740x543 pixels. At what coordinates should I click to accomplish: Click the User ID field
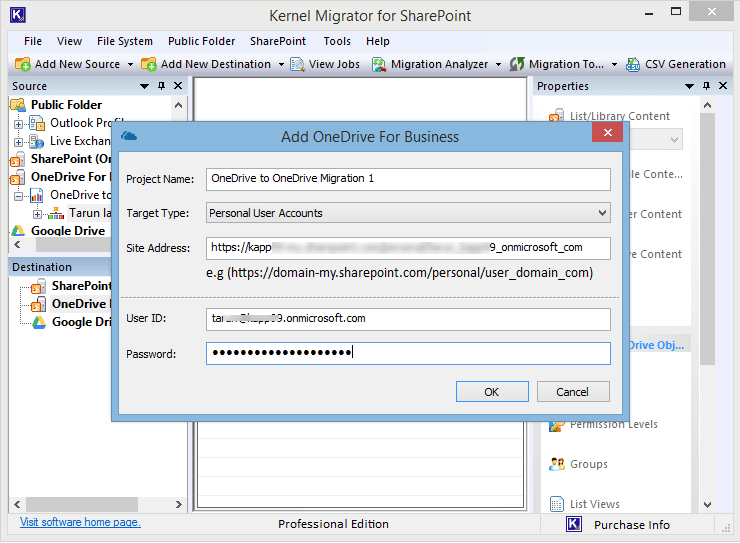[408, 319]
